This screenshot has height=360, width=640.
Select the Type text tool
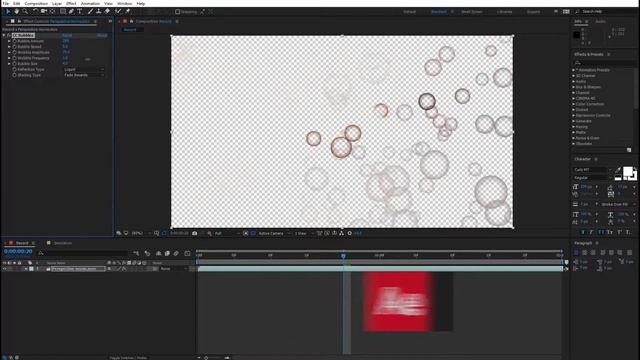pos(80,11)
